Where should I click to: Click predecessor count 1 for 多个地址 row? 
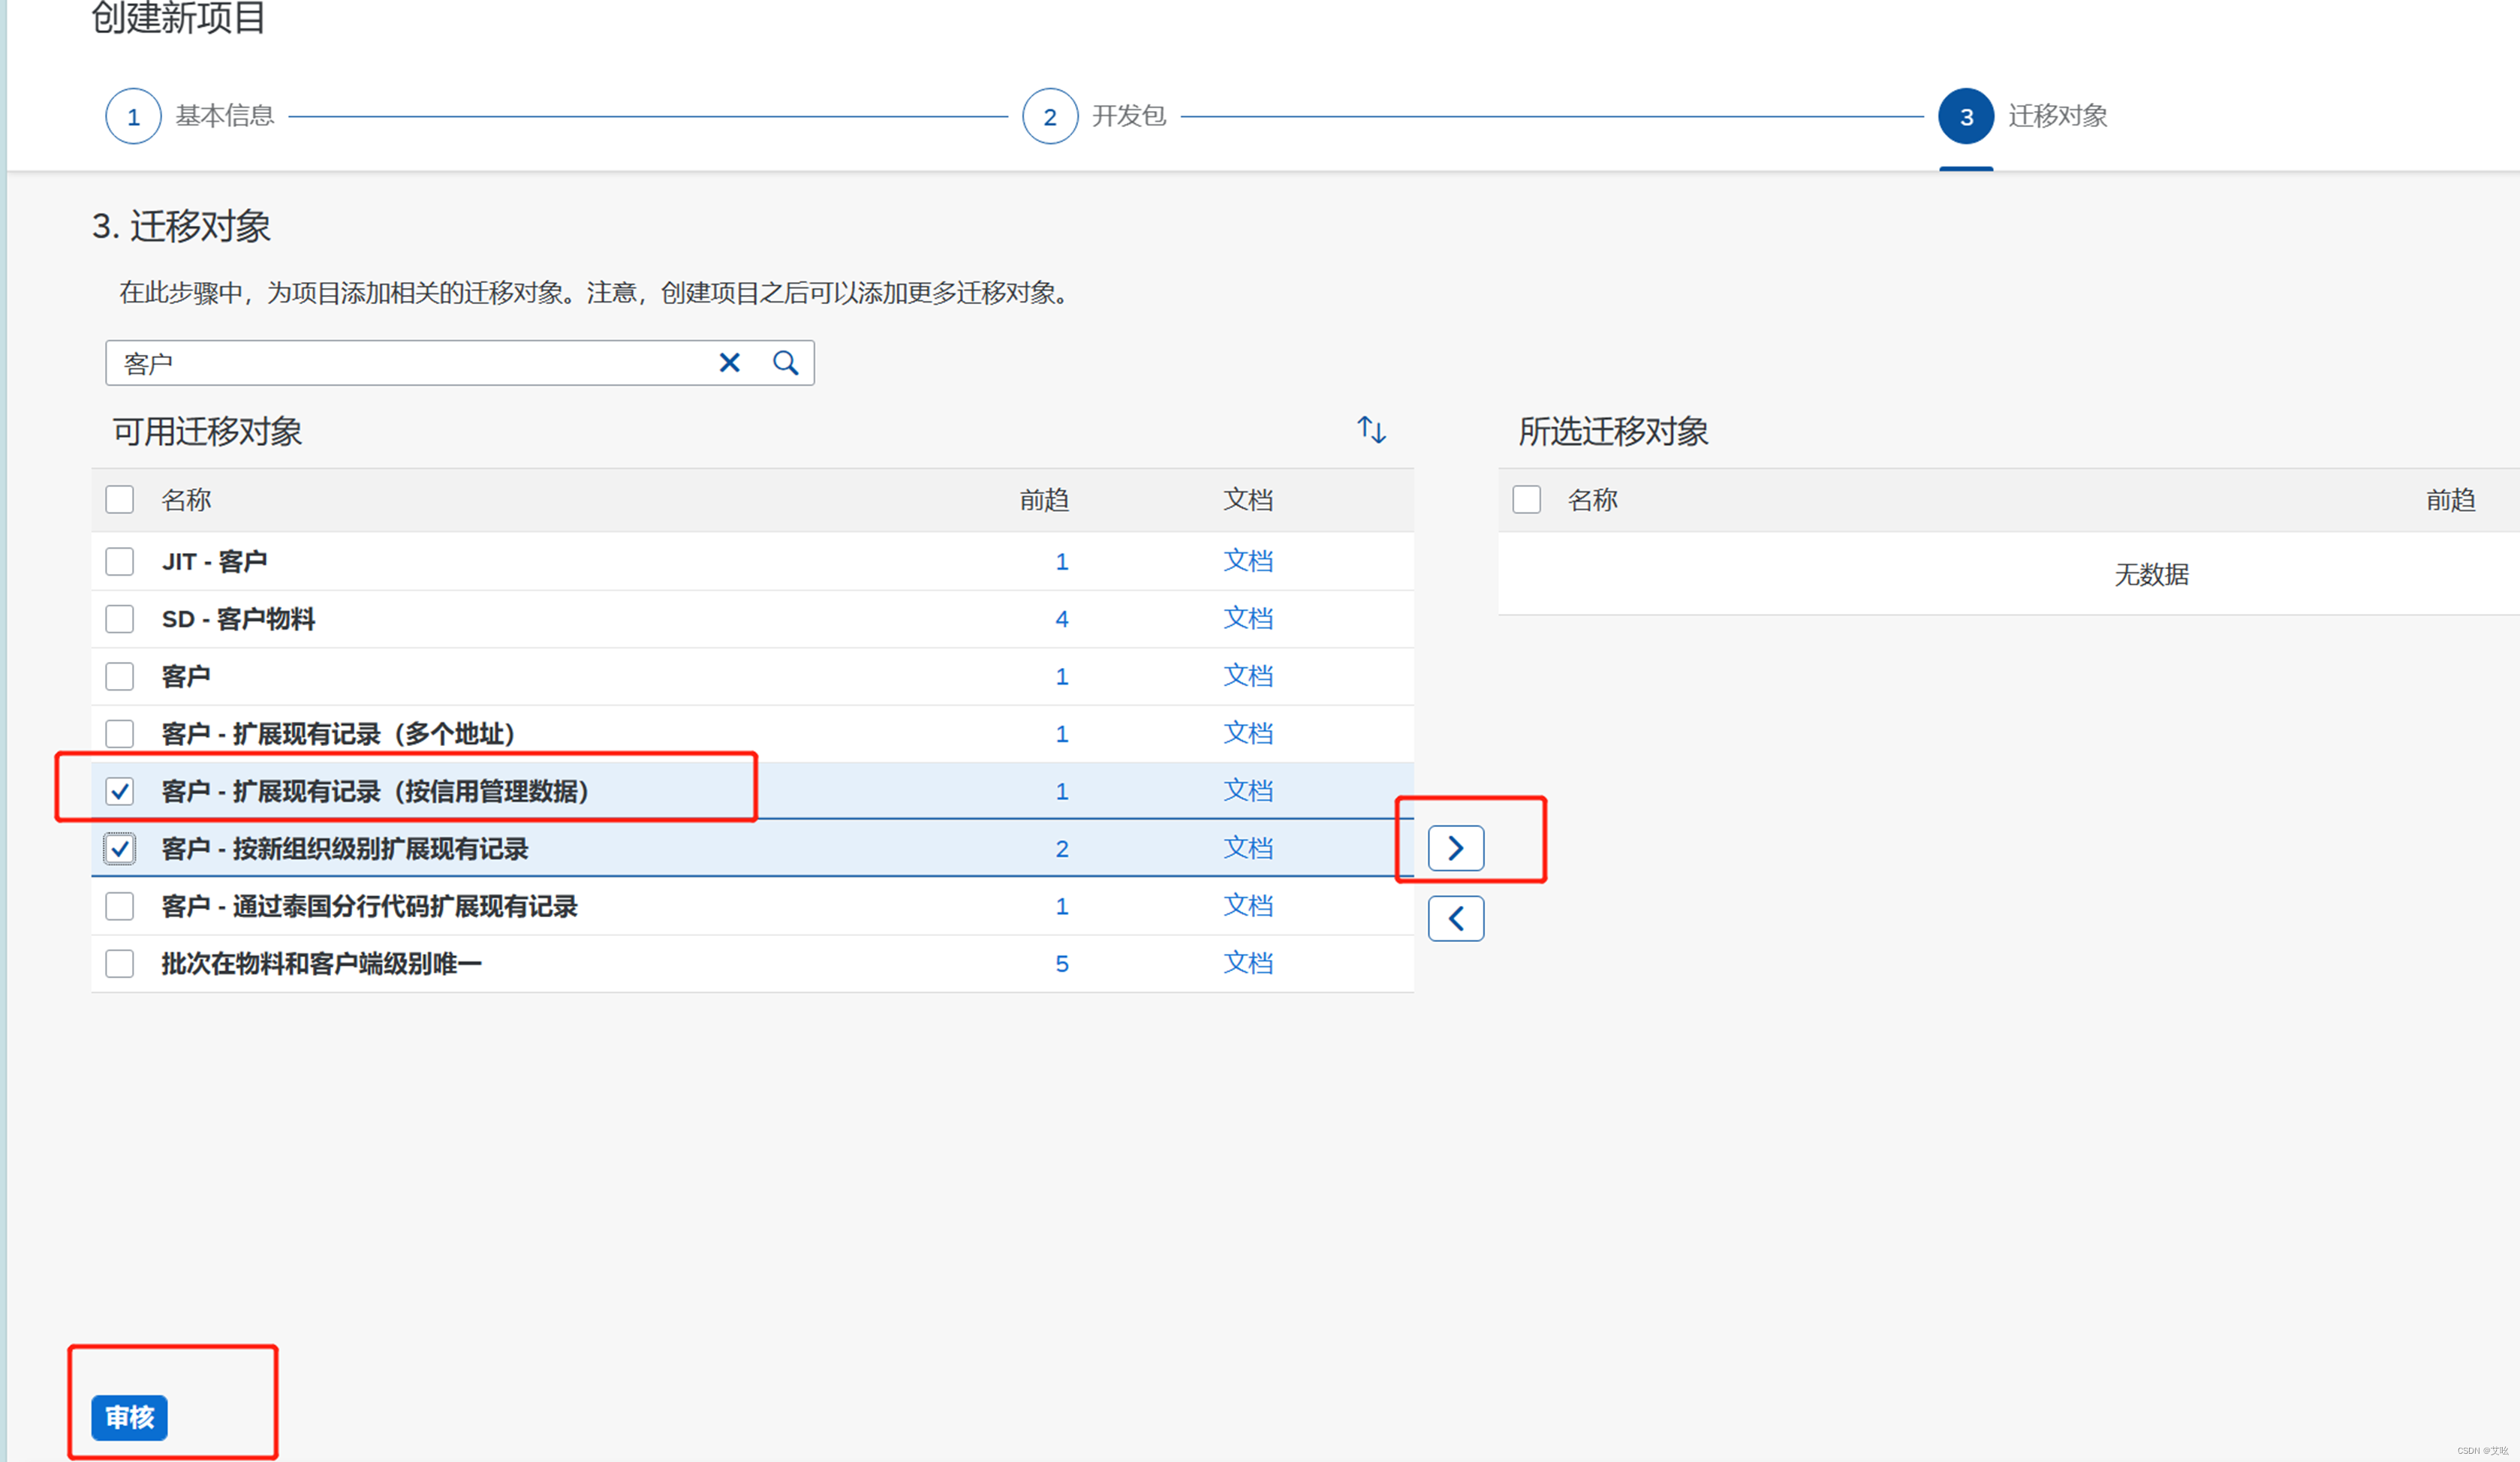pos(1062,734)
